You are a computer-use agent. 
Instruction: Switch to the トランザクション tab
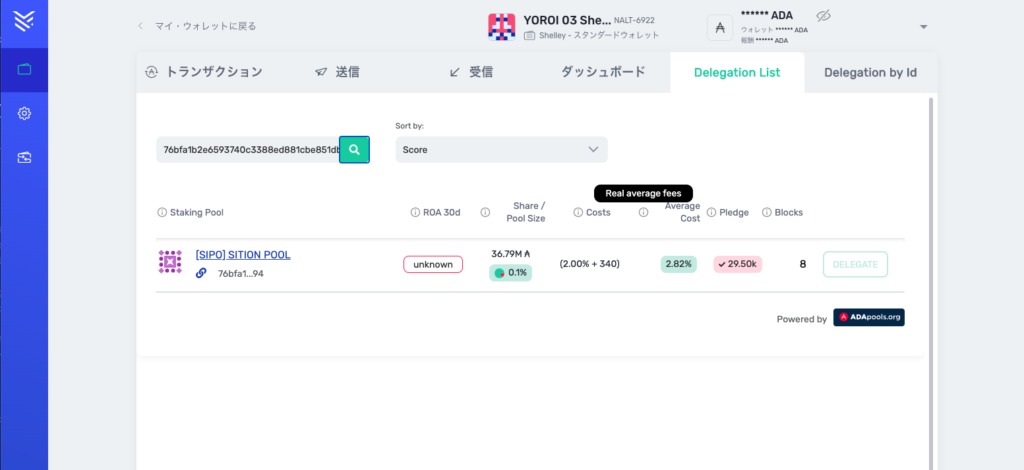tap(204, 72)
